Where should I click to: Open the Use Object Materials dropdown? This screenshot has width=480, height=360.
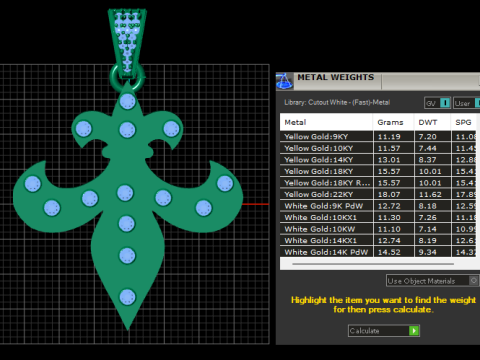pyautogui.click(x=432, y=281)
